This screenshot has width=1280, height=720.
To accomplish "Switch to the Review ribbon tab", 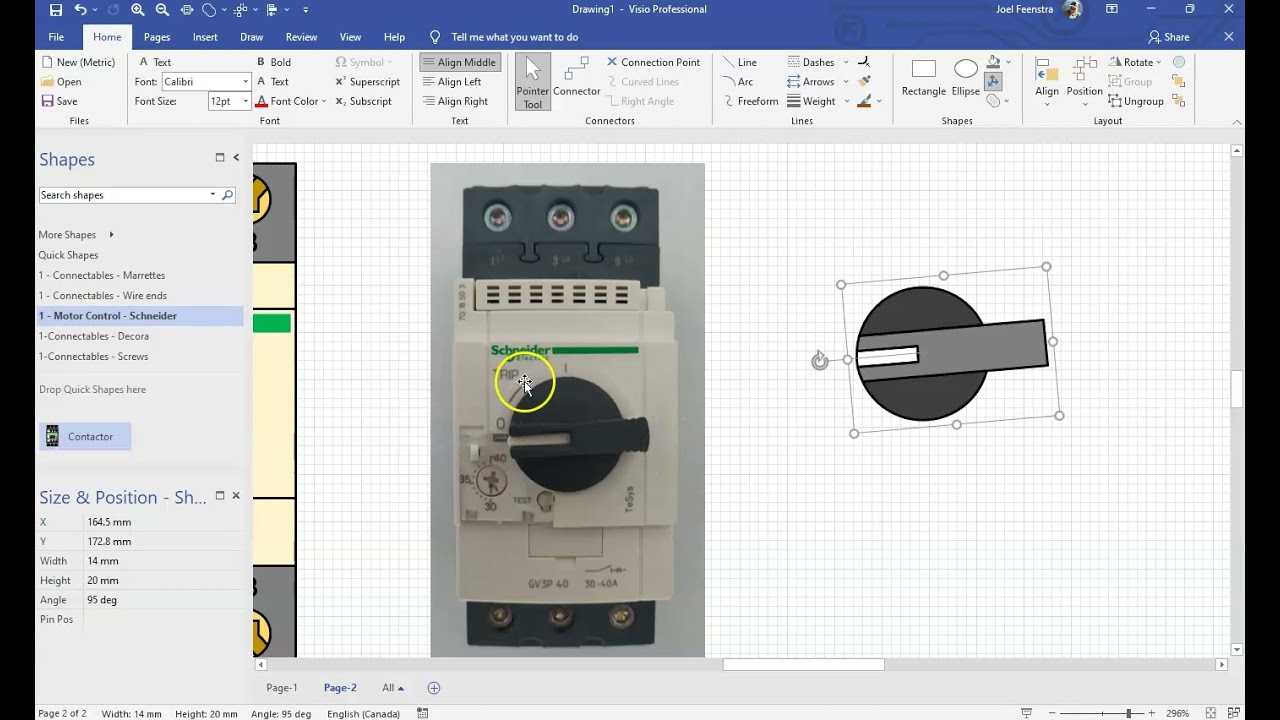I will (301, 37).
